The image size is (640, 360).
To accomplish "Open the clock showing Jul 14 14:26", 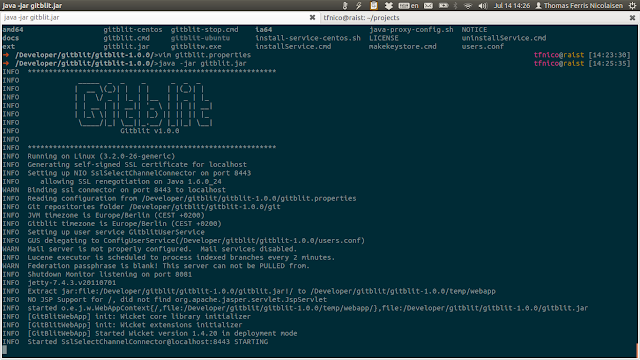I will click(x=512, y=5).
